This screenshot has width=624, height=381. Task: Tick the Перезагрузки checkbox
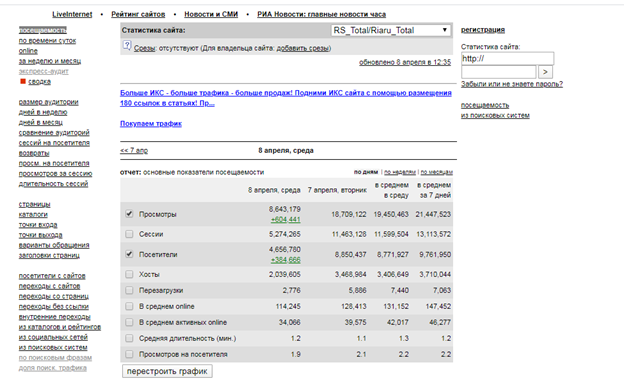(x=129, y=290)
